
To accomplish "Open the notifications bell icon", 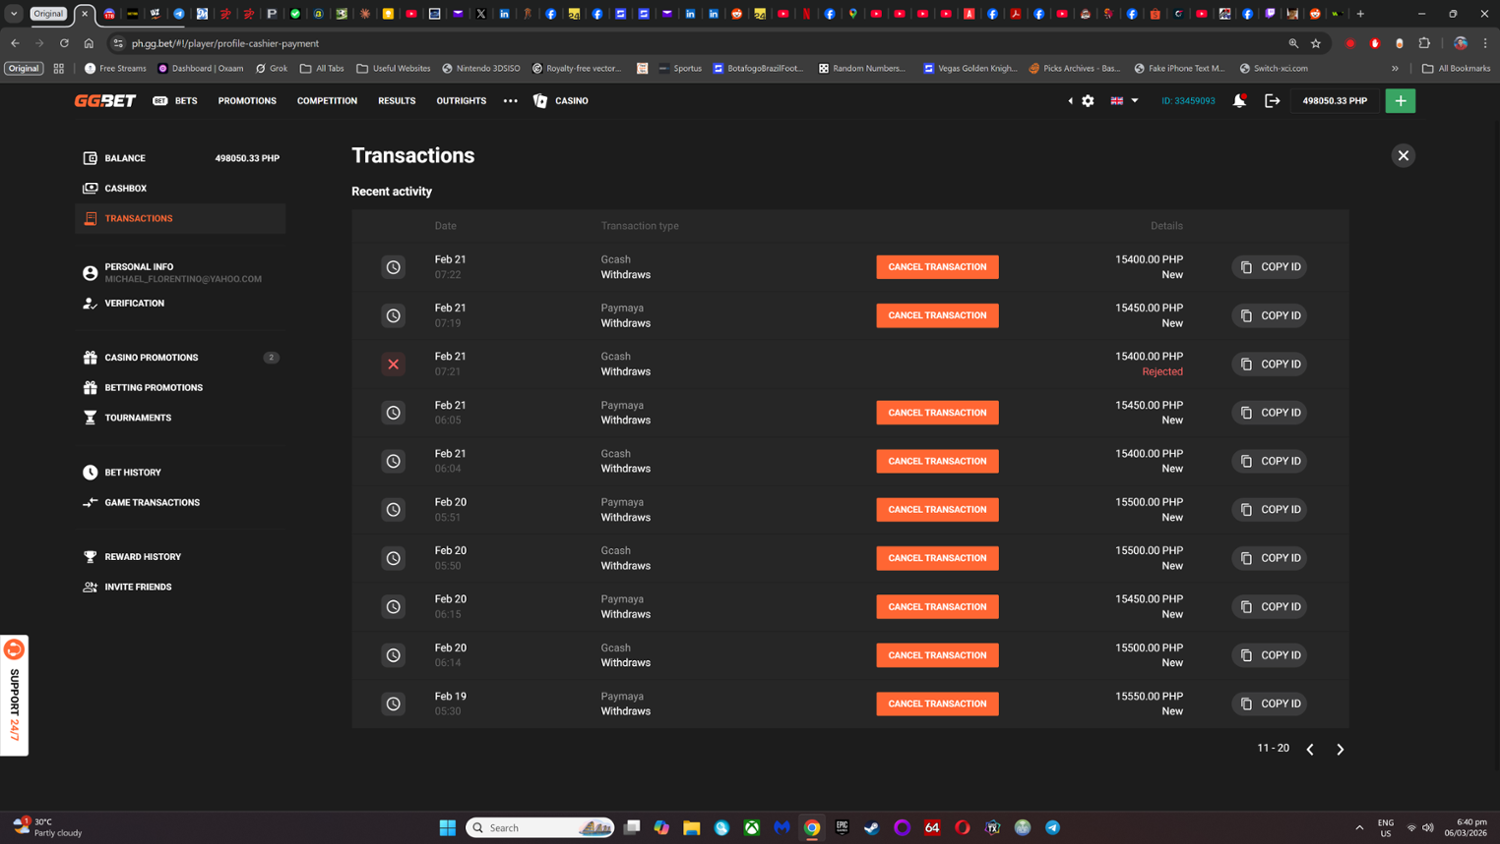I will click(x=1239, y=101).
